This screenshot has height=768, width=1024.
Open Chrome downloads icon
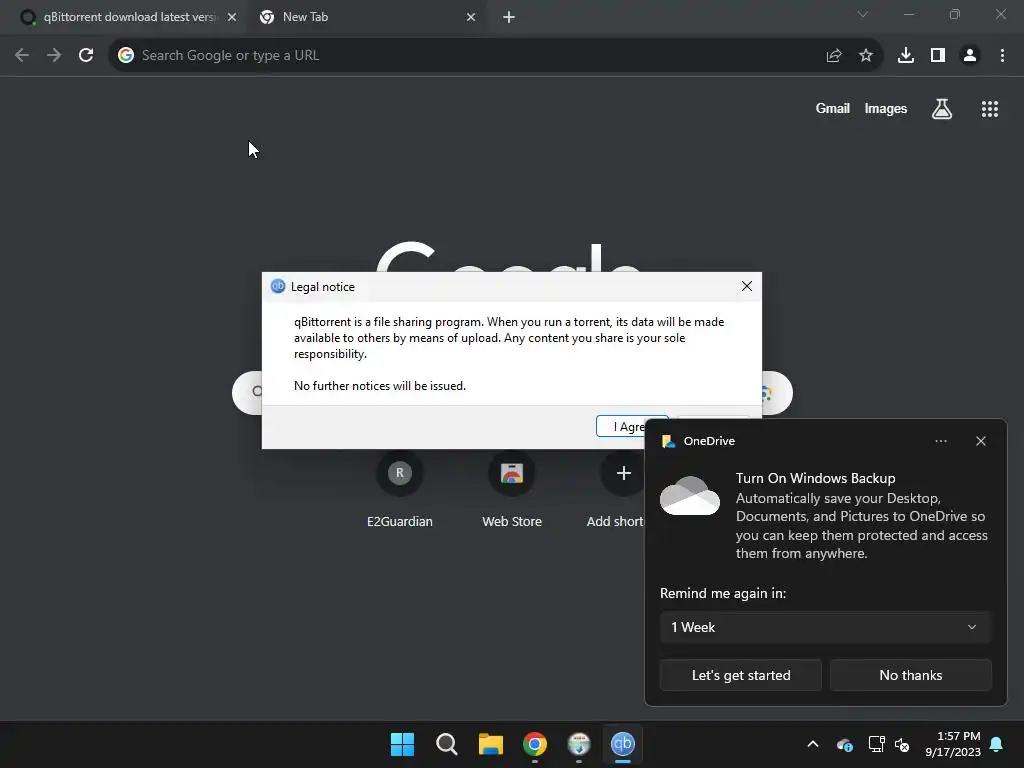(906, 56)
